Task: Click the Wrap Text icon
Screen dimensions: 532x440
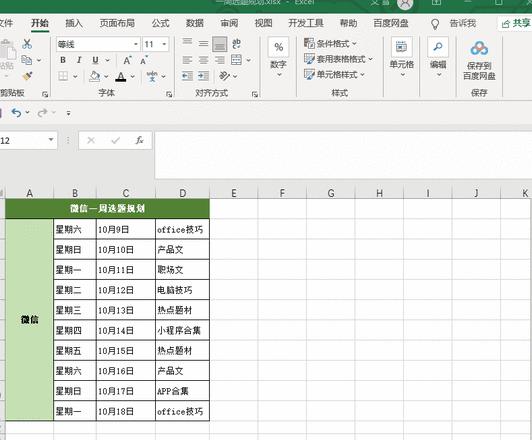Action: [x=236, y=43]
